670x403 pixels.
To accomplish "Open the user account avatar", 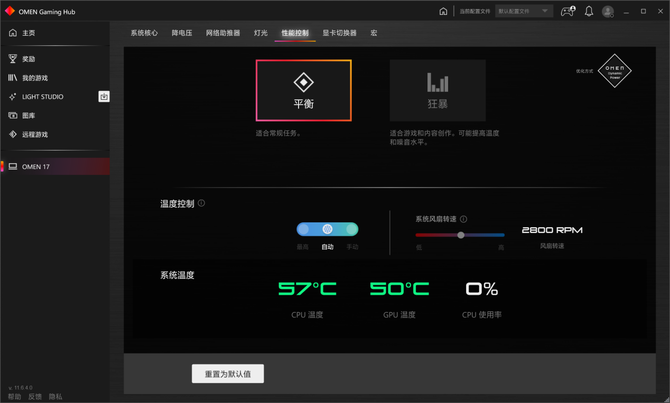I will [608, 12].
